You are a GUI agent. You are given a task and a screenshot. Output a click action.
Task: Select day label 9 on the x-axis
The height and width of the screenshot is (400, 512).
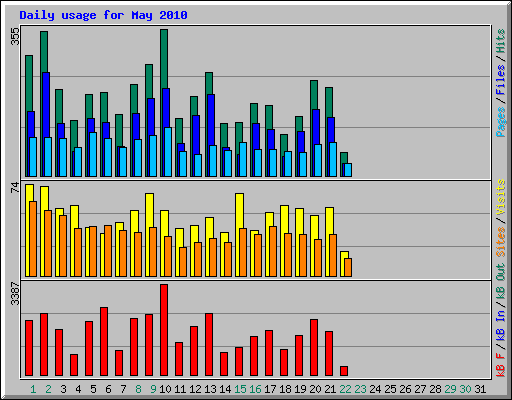pyautogui.click(x=153, y=389)
